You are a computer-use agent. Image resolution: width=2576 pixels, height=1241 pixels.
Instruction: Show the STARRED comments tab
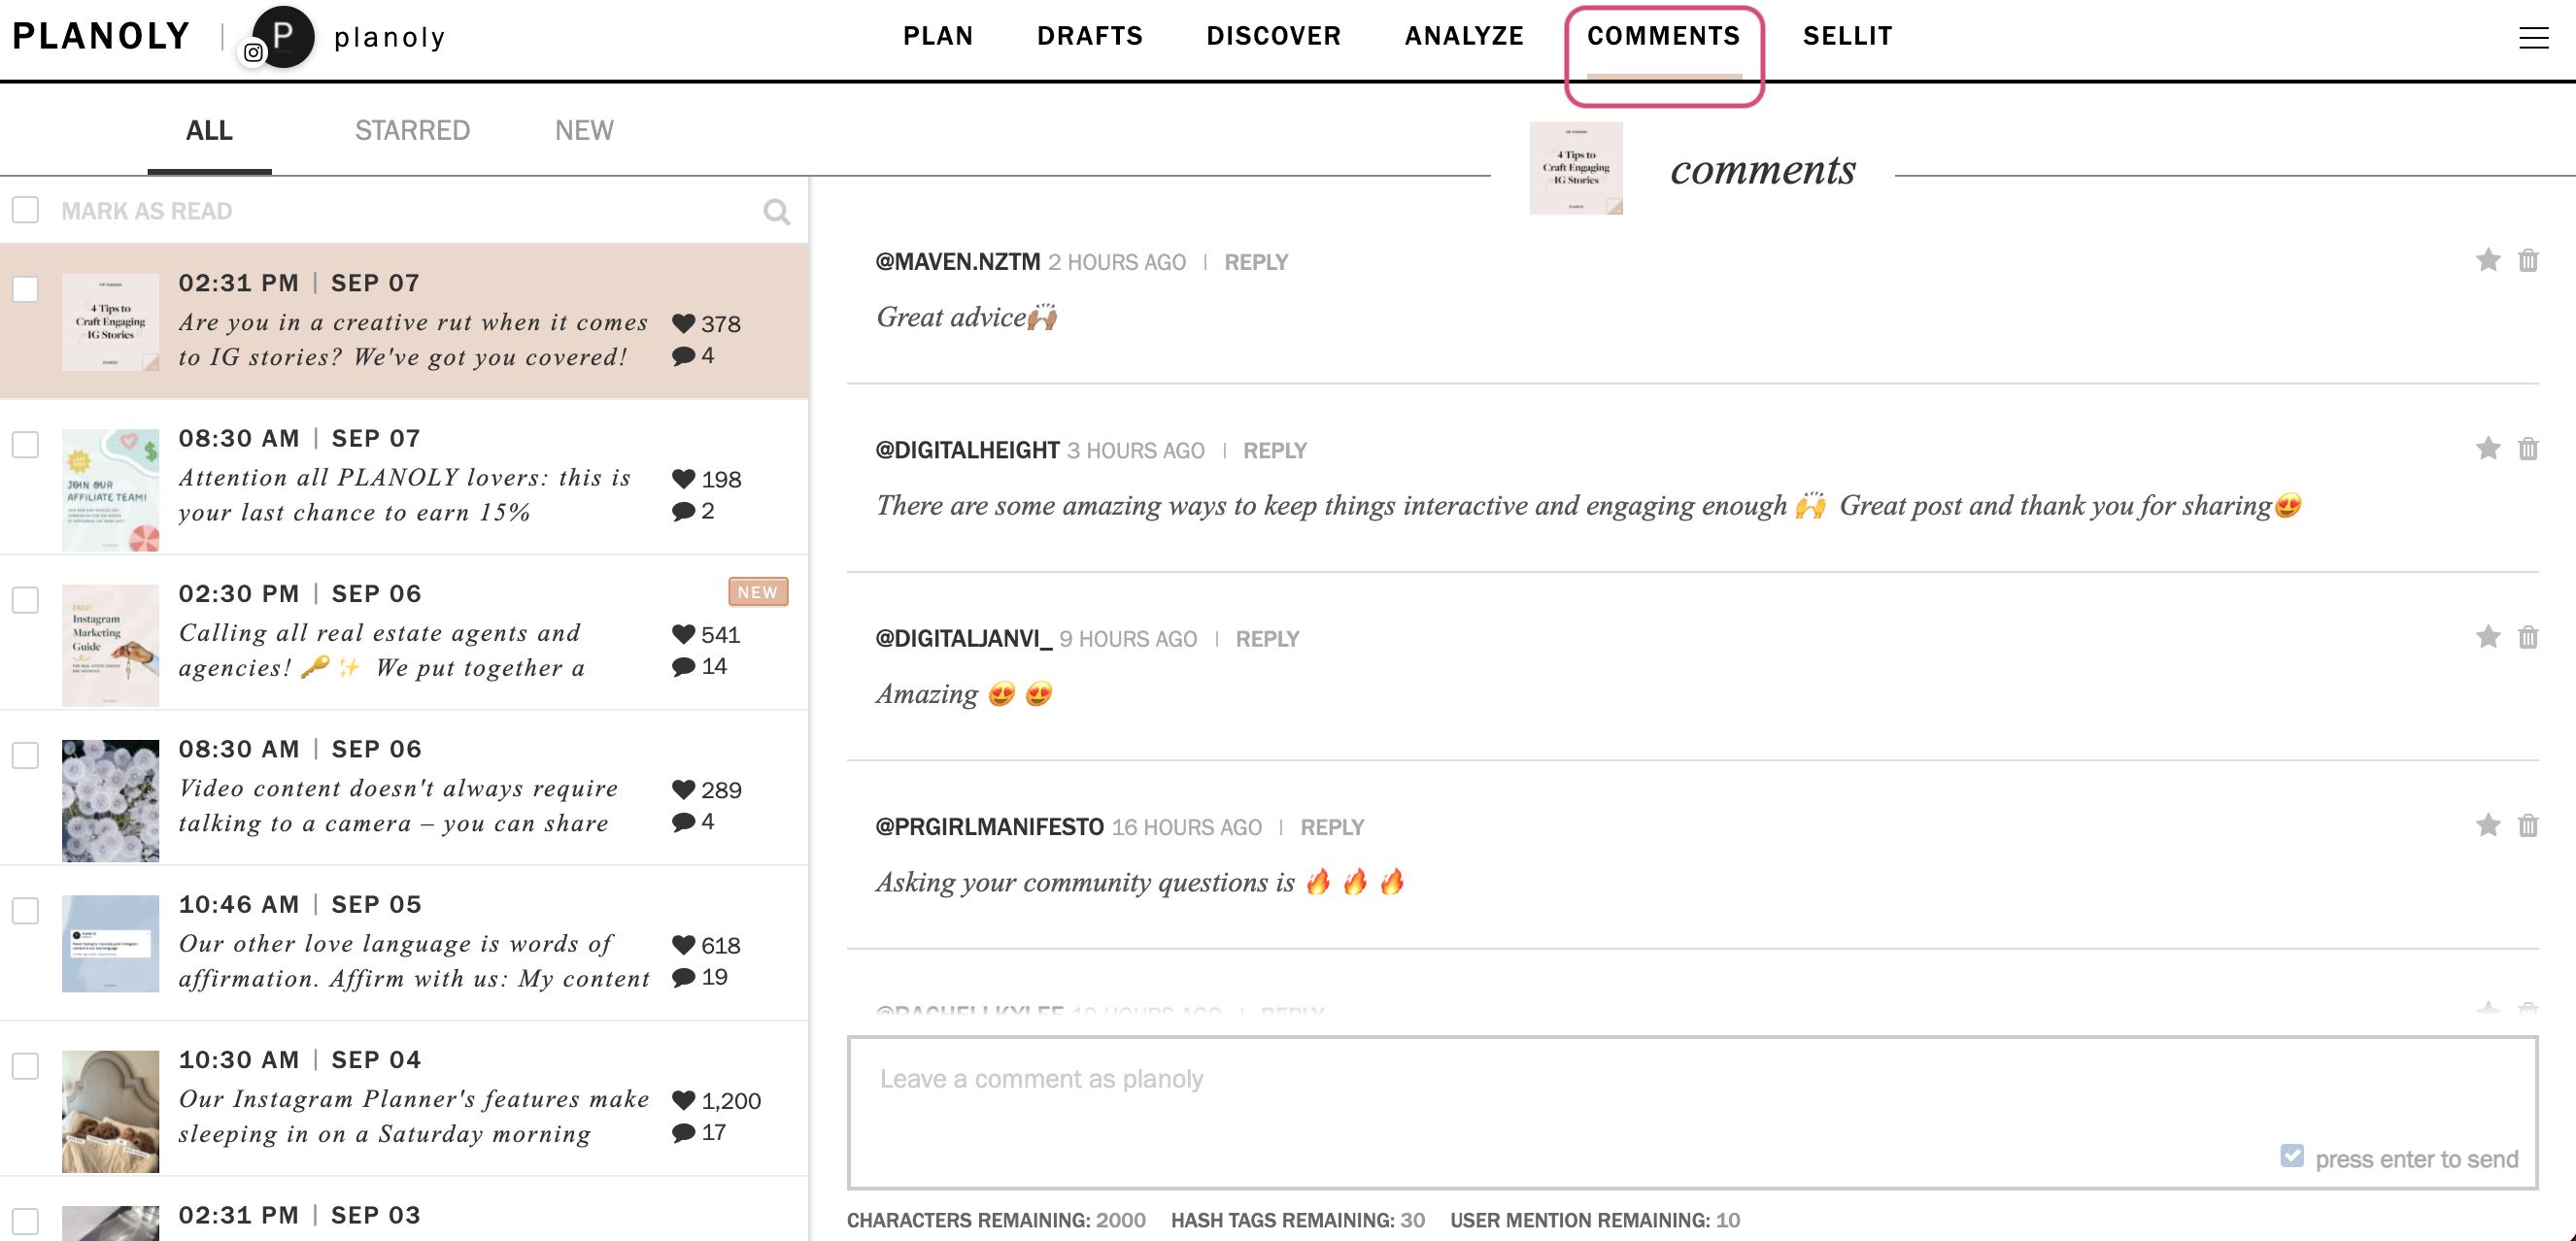point(412,131)
